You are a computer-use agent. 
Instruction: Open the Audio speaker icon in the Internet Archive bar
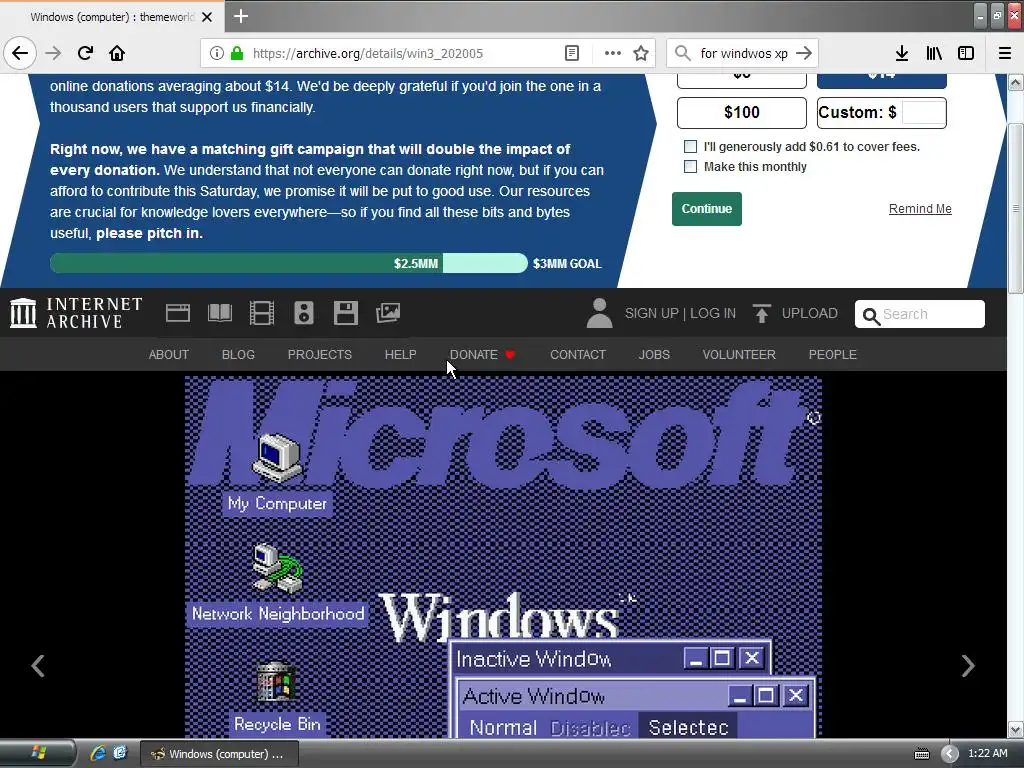(304, 313)
